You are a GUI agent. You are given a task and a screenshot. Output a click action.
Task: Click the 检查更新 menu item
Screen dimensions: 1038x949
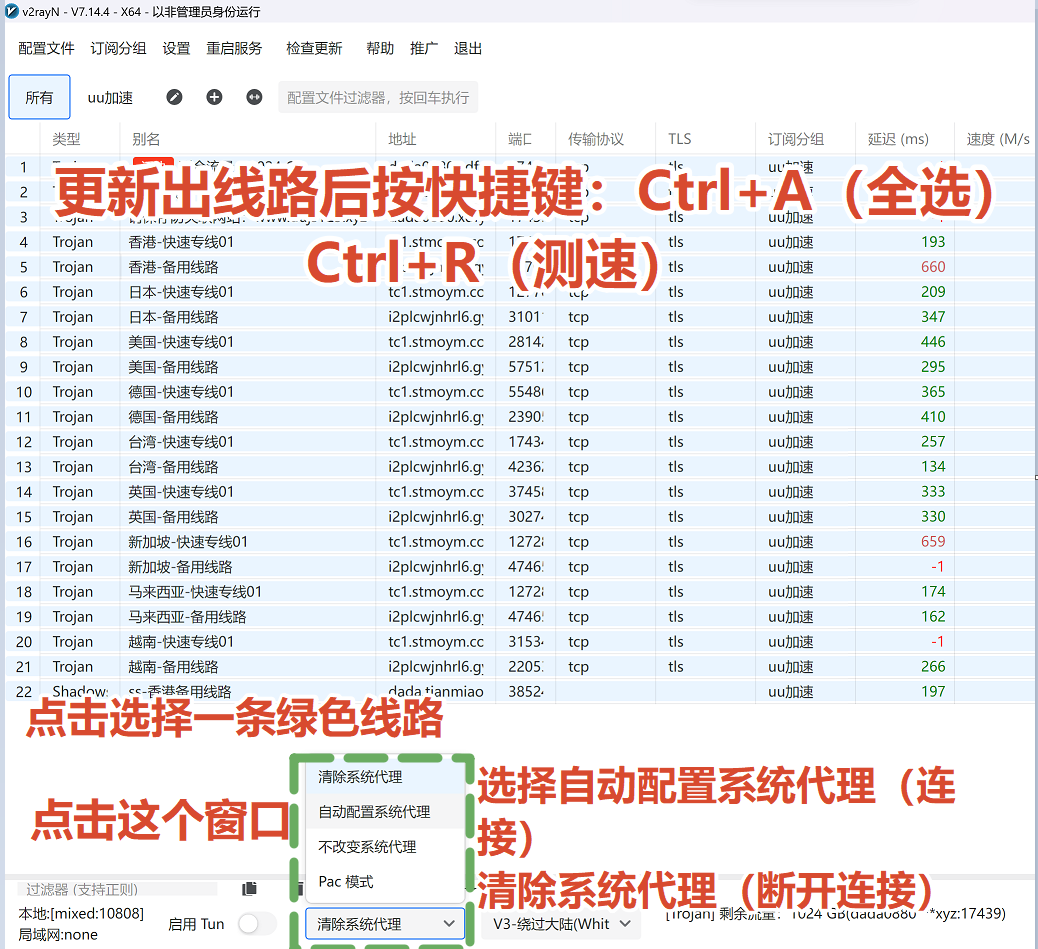pos(314,48)
